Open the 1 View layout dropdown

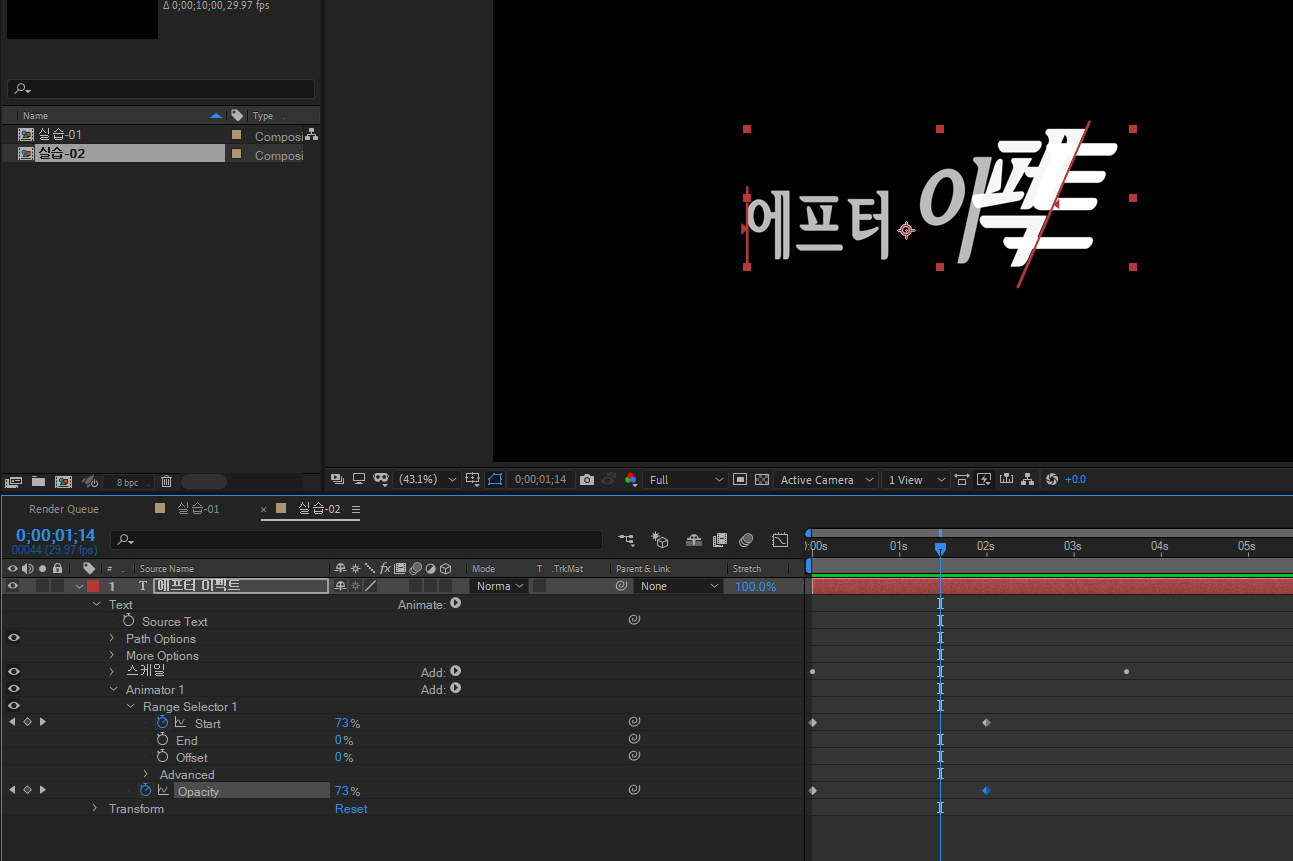pyautogui.click(x=915, y=480)
